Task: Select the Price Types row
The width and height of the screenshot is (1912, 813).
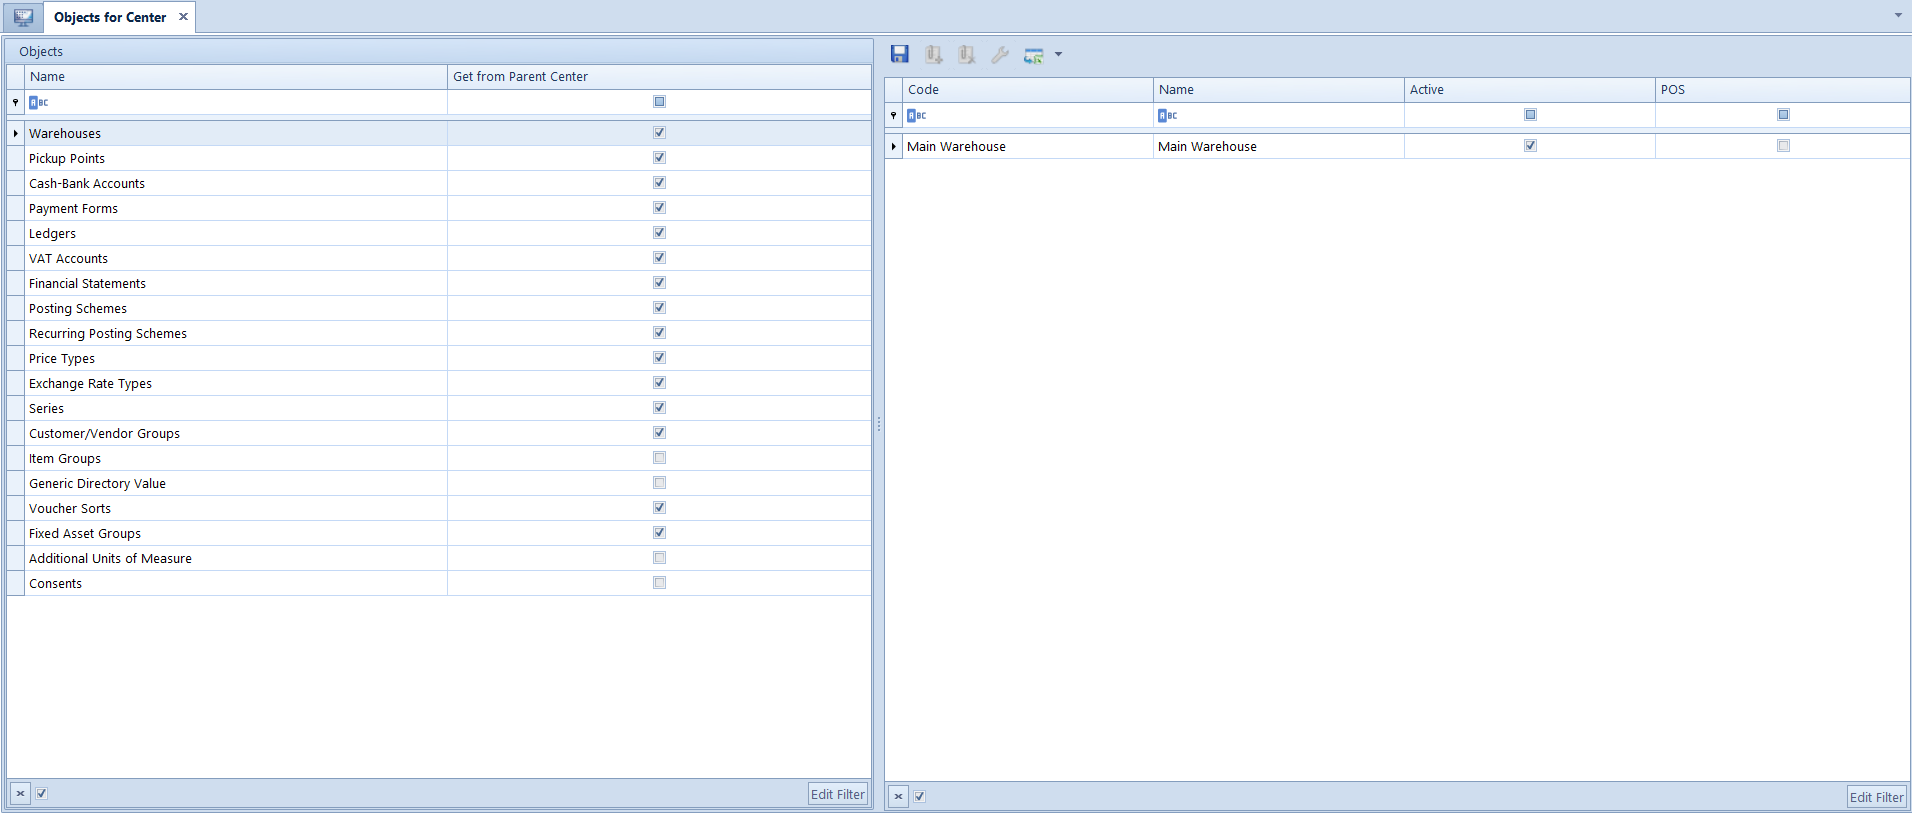Action: 439,358
